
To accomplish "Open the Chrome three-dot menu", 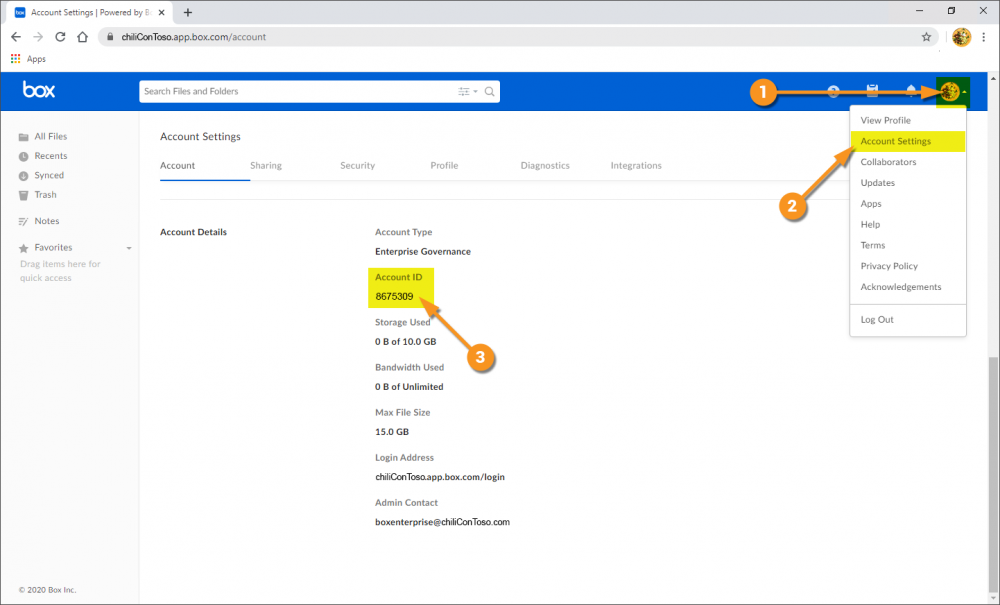I will 985,37.
